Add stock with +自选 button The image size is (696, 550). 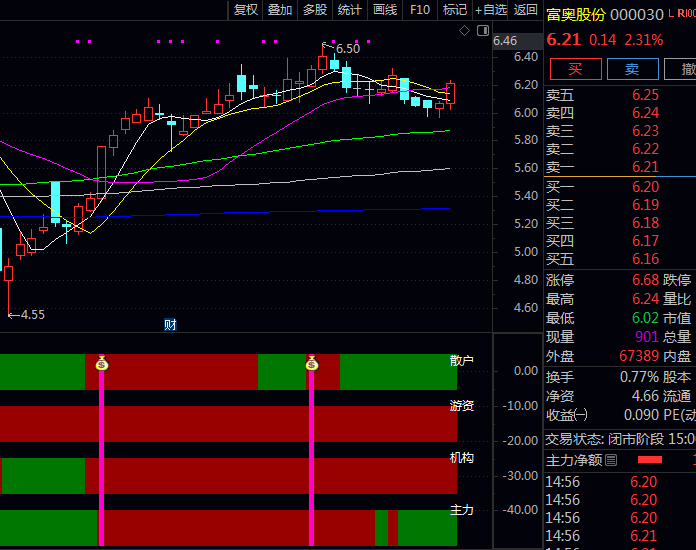pos(491,10)
